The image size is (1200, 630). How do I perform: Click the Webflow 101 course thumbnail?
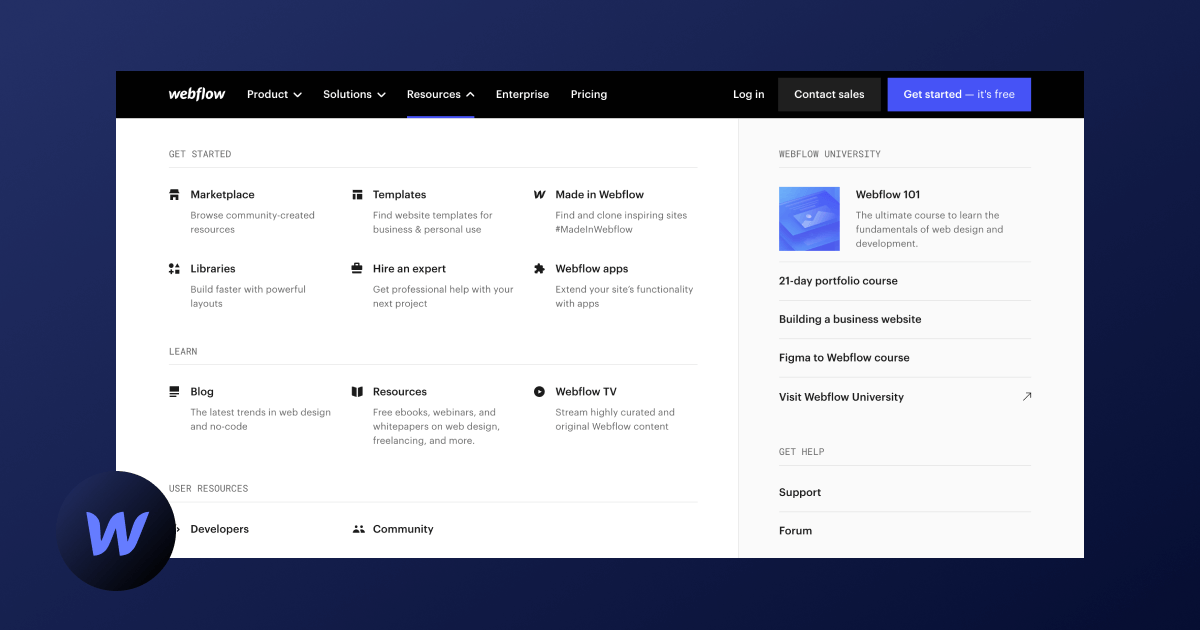click(809, 218)
